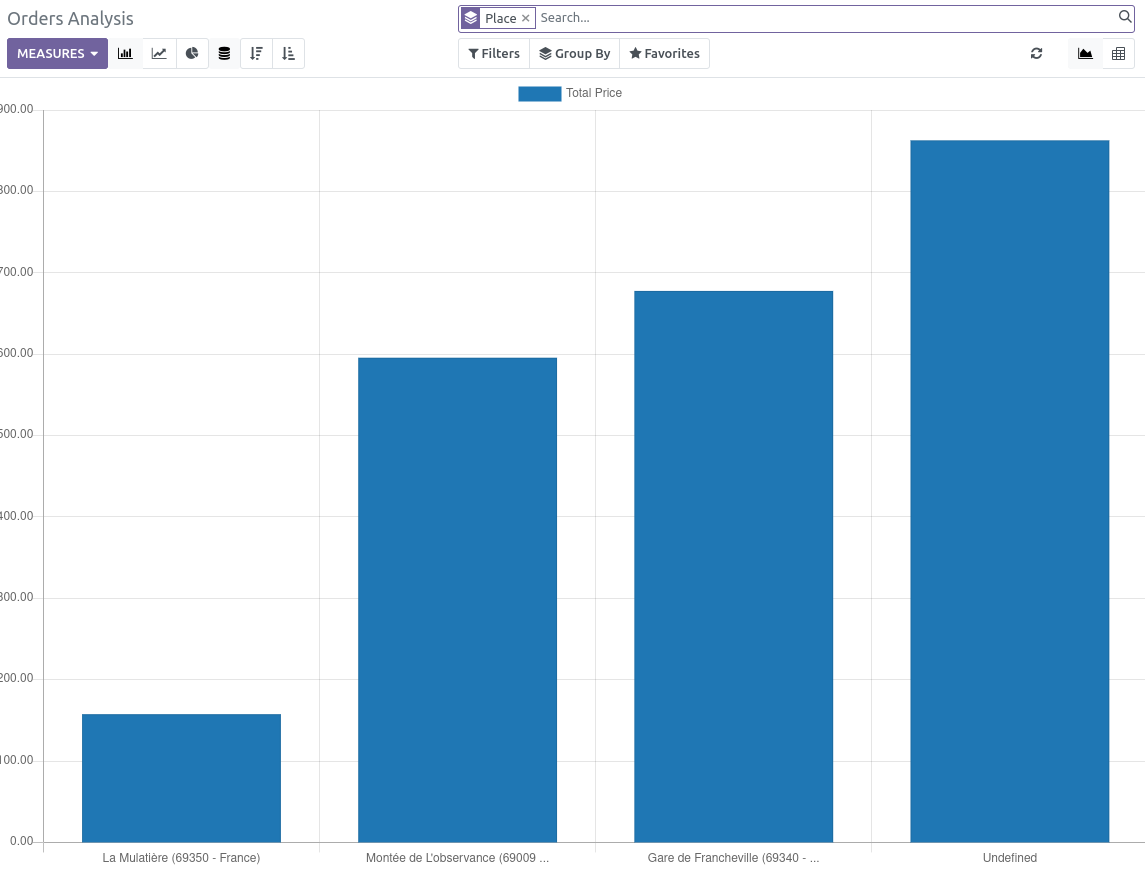The height and width of the screenshot is (872, 1145).
Task: Switch to bar chart mode
Action: pos(126,53)
